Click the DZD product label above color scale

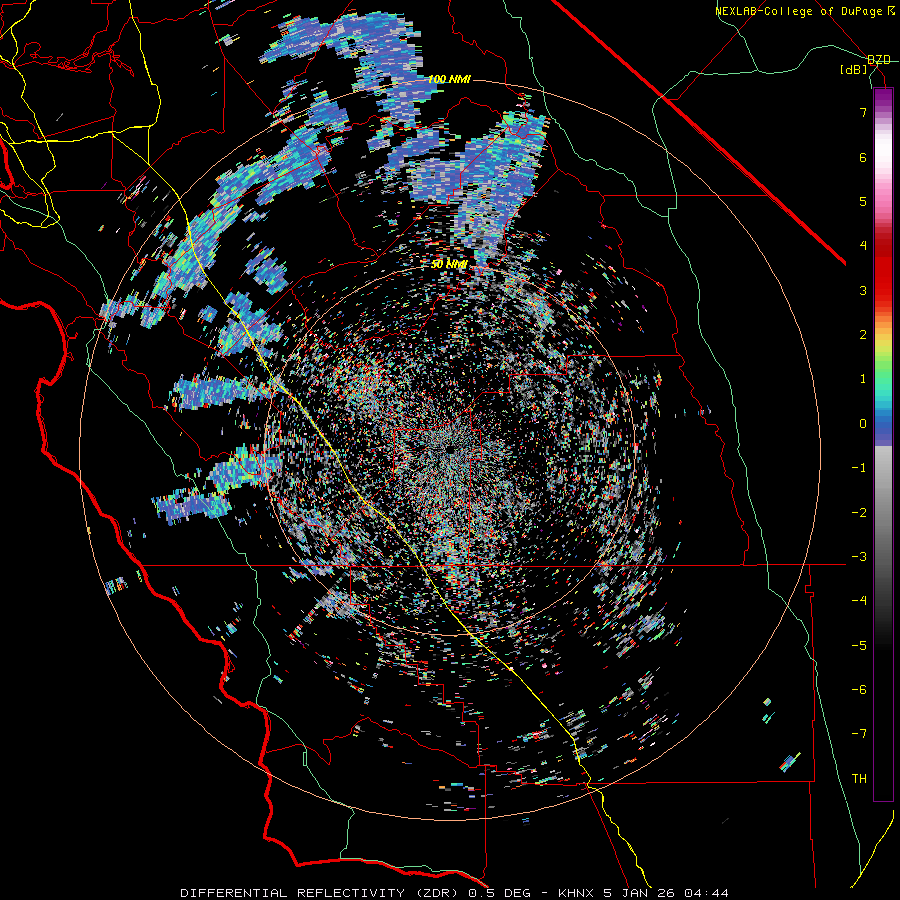pyautogui.click(x=878, y=60)
